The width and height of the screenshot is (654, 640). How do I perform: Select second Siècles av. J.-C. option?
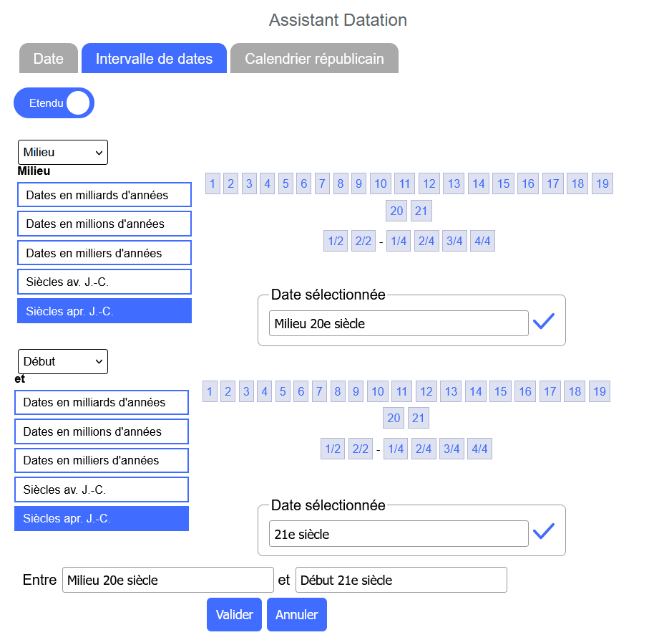[101, 490]
